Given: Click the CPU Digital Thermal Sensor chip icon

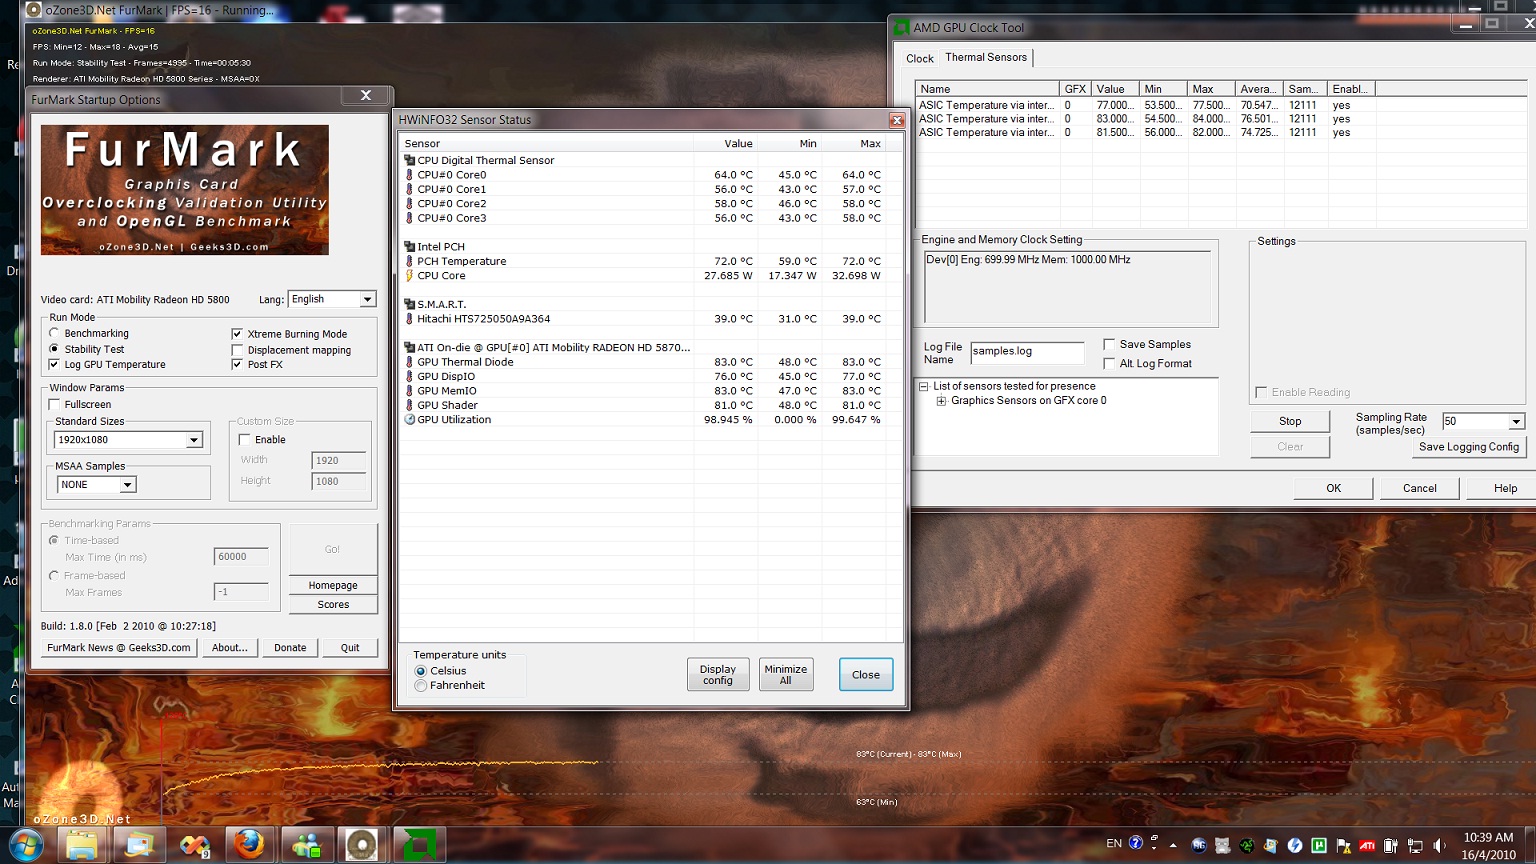Looking at the screenshot, I should pos(409,160).
